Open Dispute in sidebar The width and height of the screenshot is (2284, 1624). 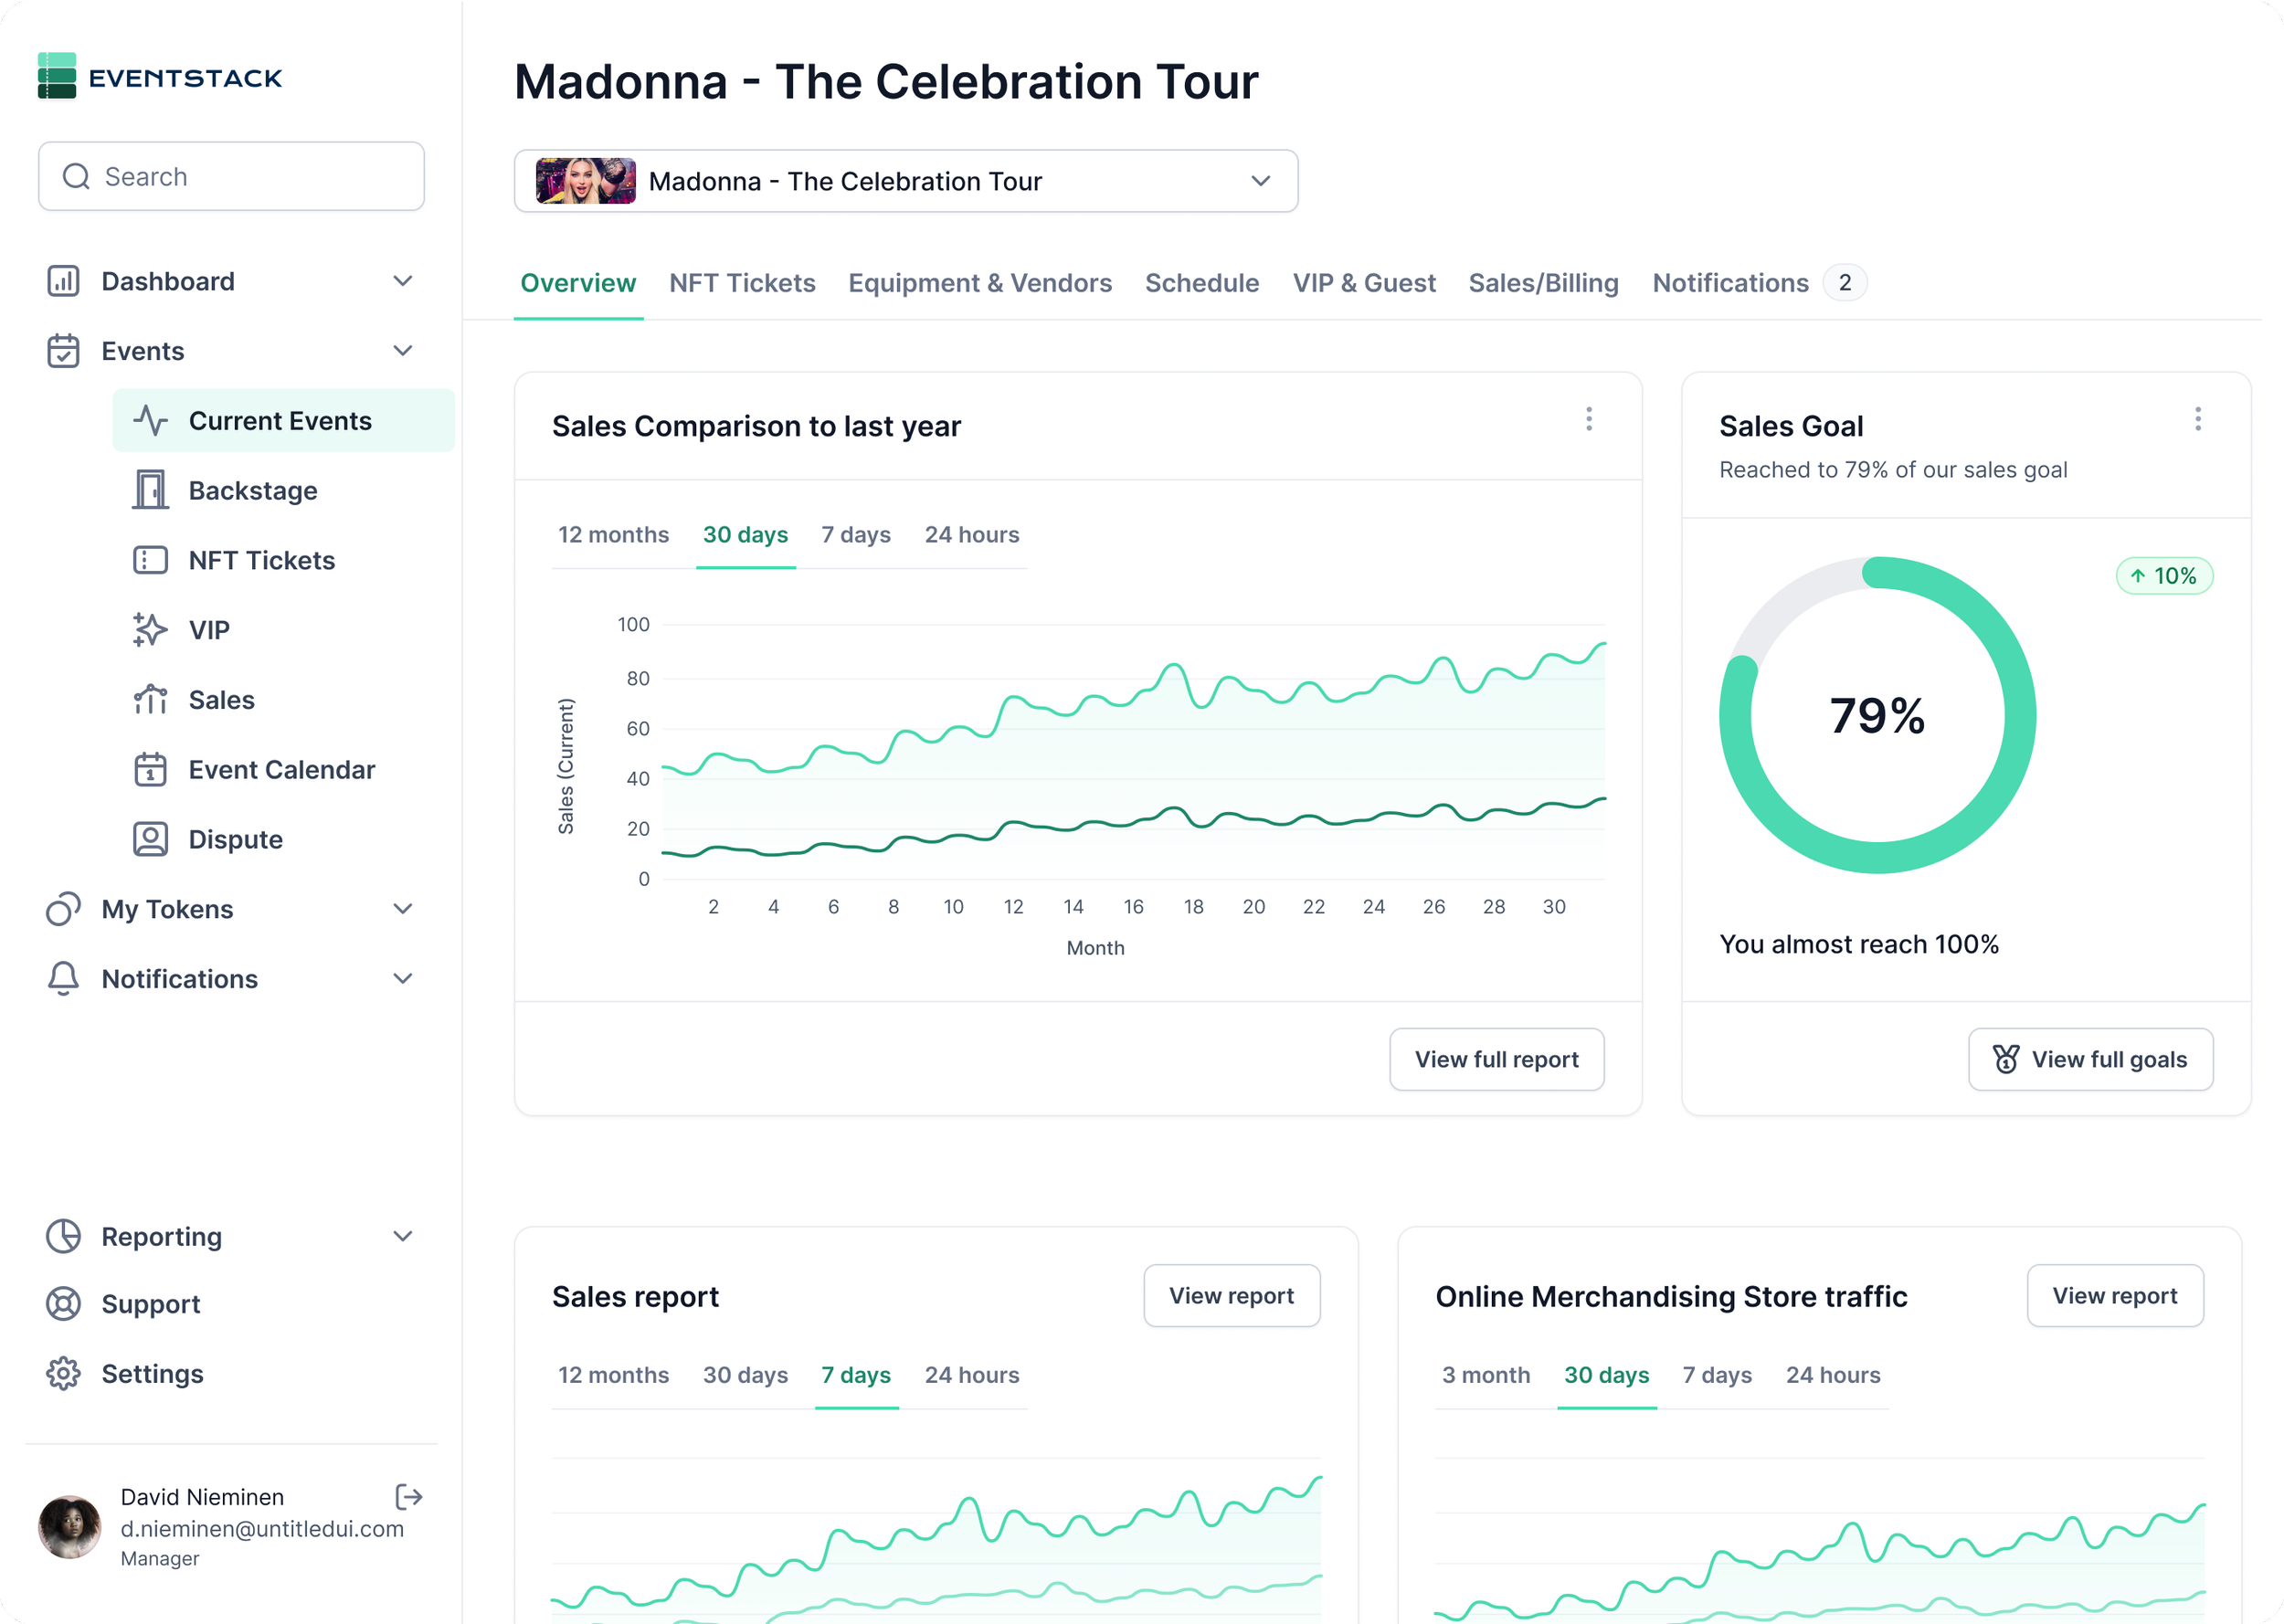283,839
